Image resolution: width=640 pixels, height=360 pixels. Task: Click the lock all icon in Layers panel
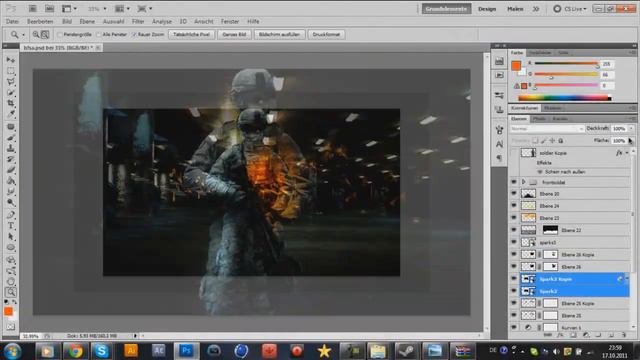(561, 140)
